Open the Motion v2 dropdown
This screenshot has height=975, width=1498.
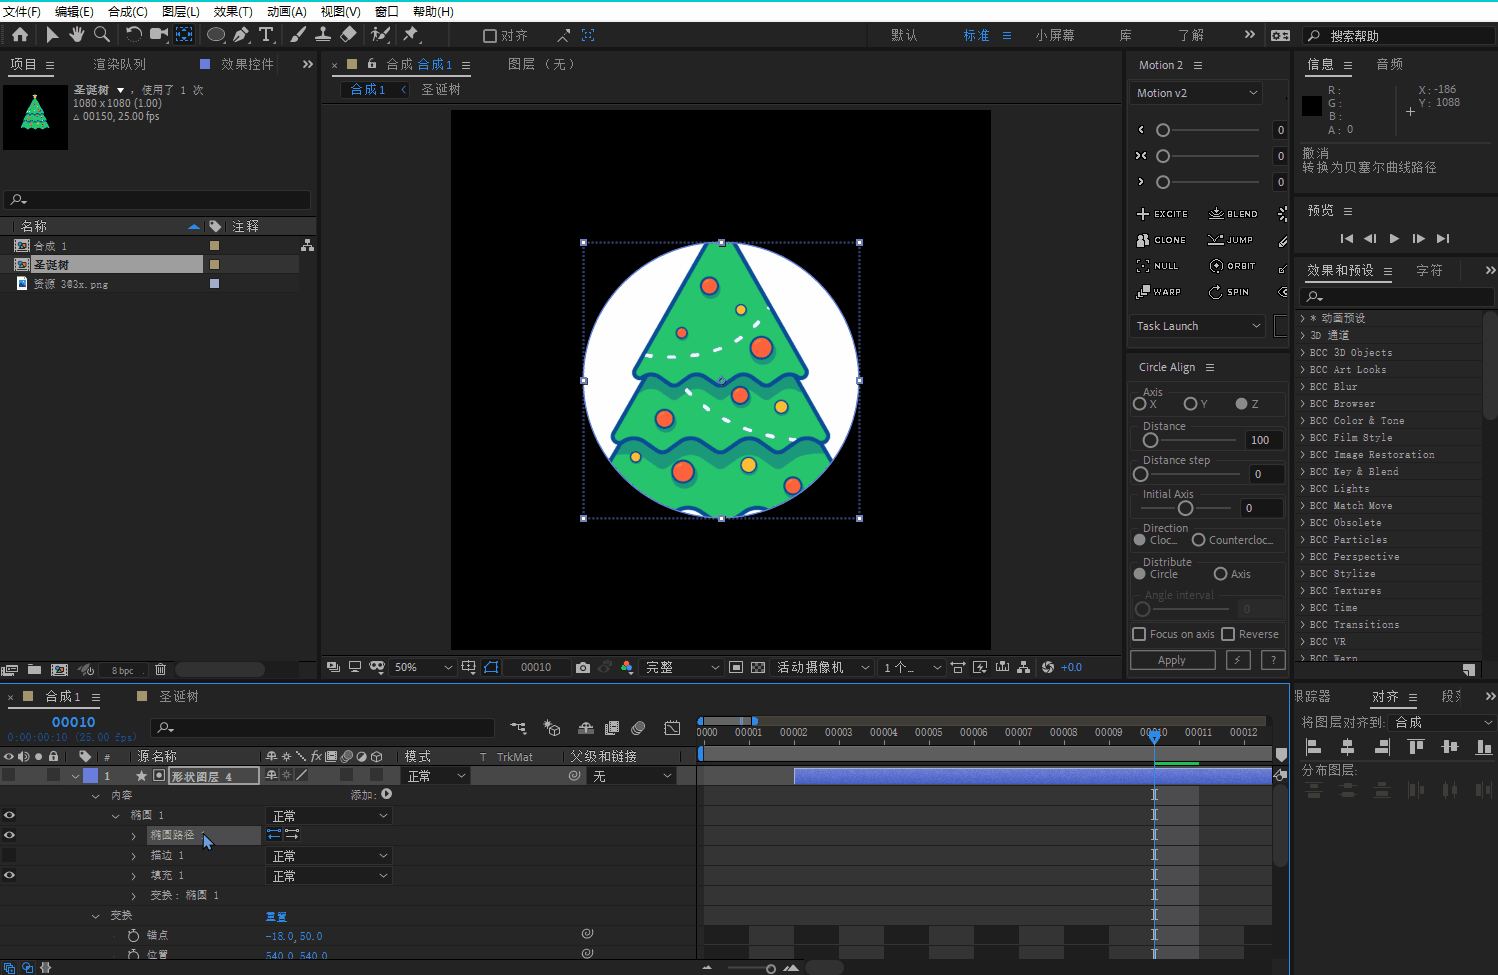pos(1196,93)
